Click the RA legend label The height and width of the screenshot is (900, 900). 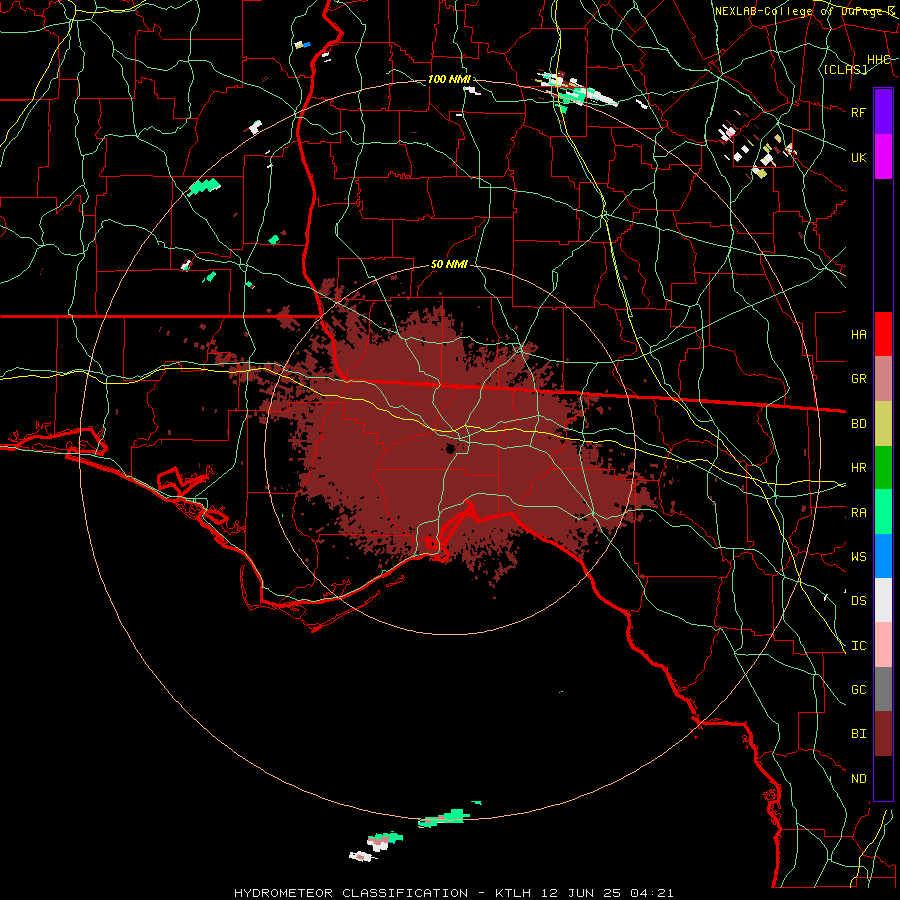click(858, 513)
